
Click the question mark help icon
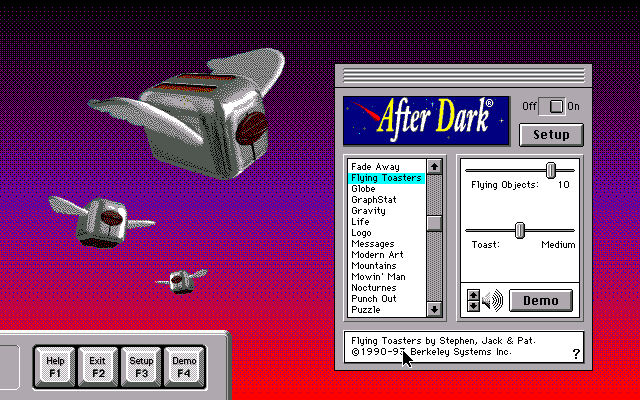(x=576, y=354)
